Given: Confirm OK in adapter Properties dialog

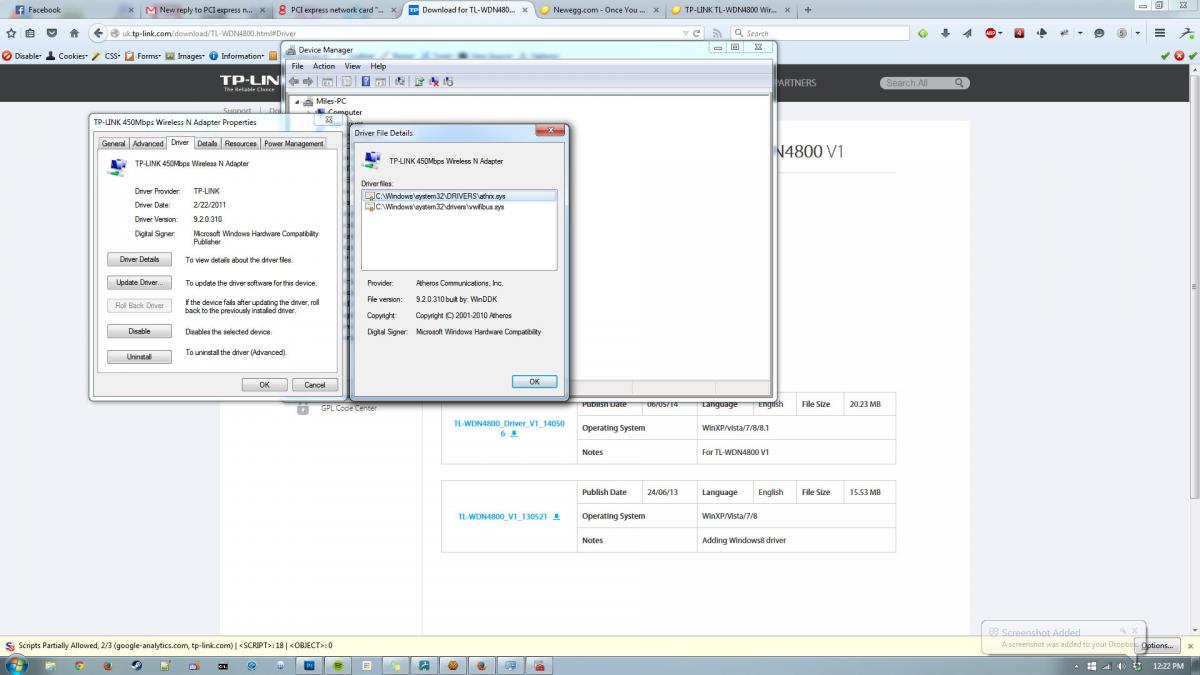Looking at the screenshot, I should (264, 384).
